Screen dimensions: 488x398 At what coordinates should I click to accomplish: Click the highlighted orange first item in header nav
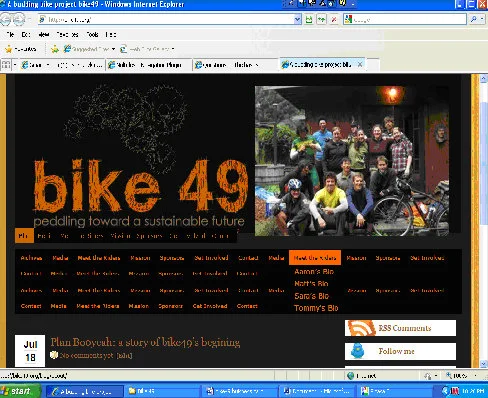24,236
